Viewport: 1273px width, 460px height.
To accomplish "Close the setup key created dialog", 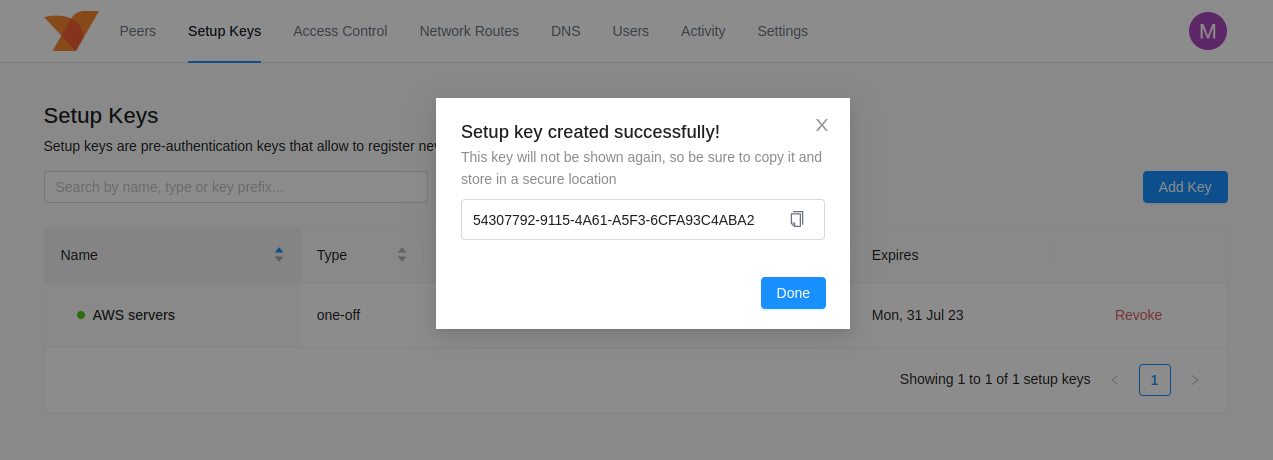I will click(x=822, y=125).
